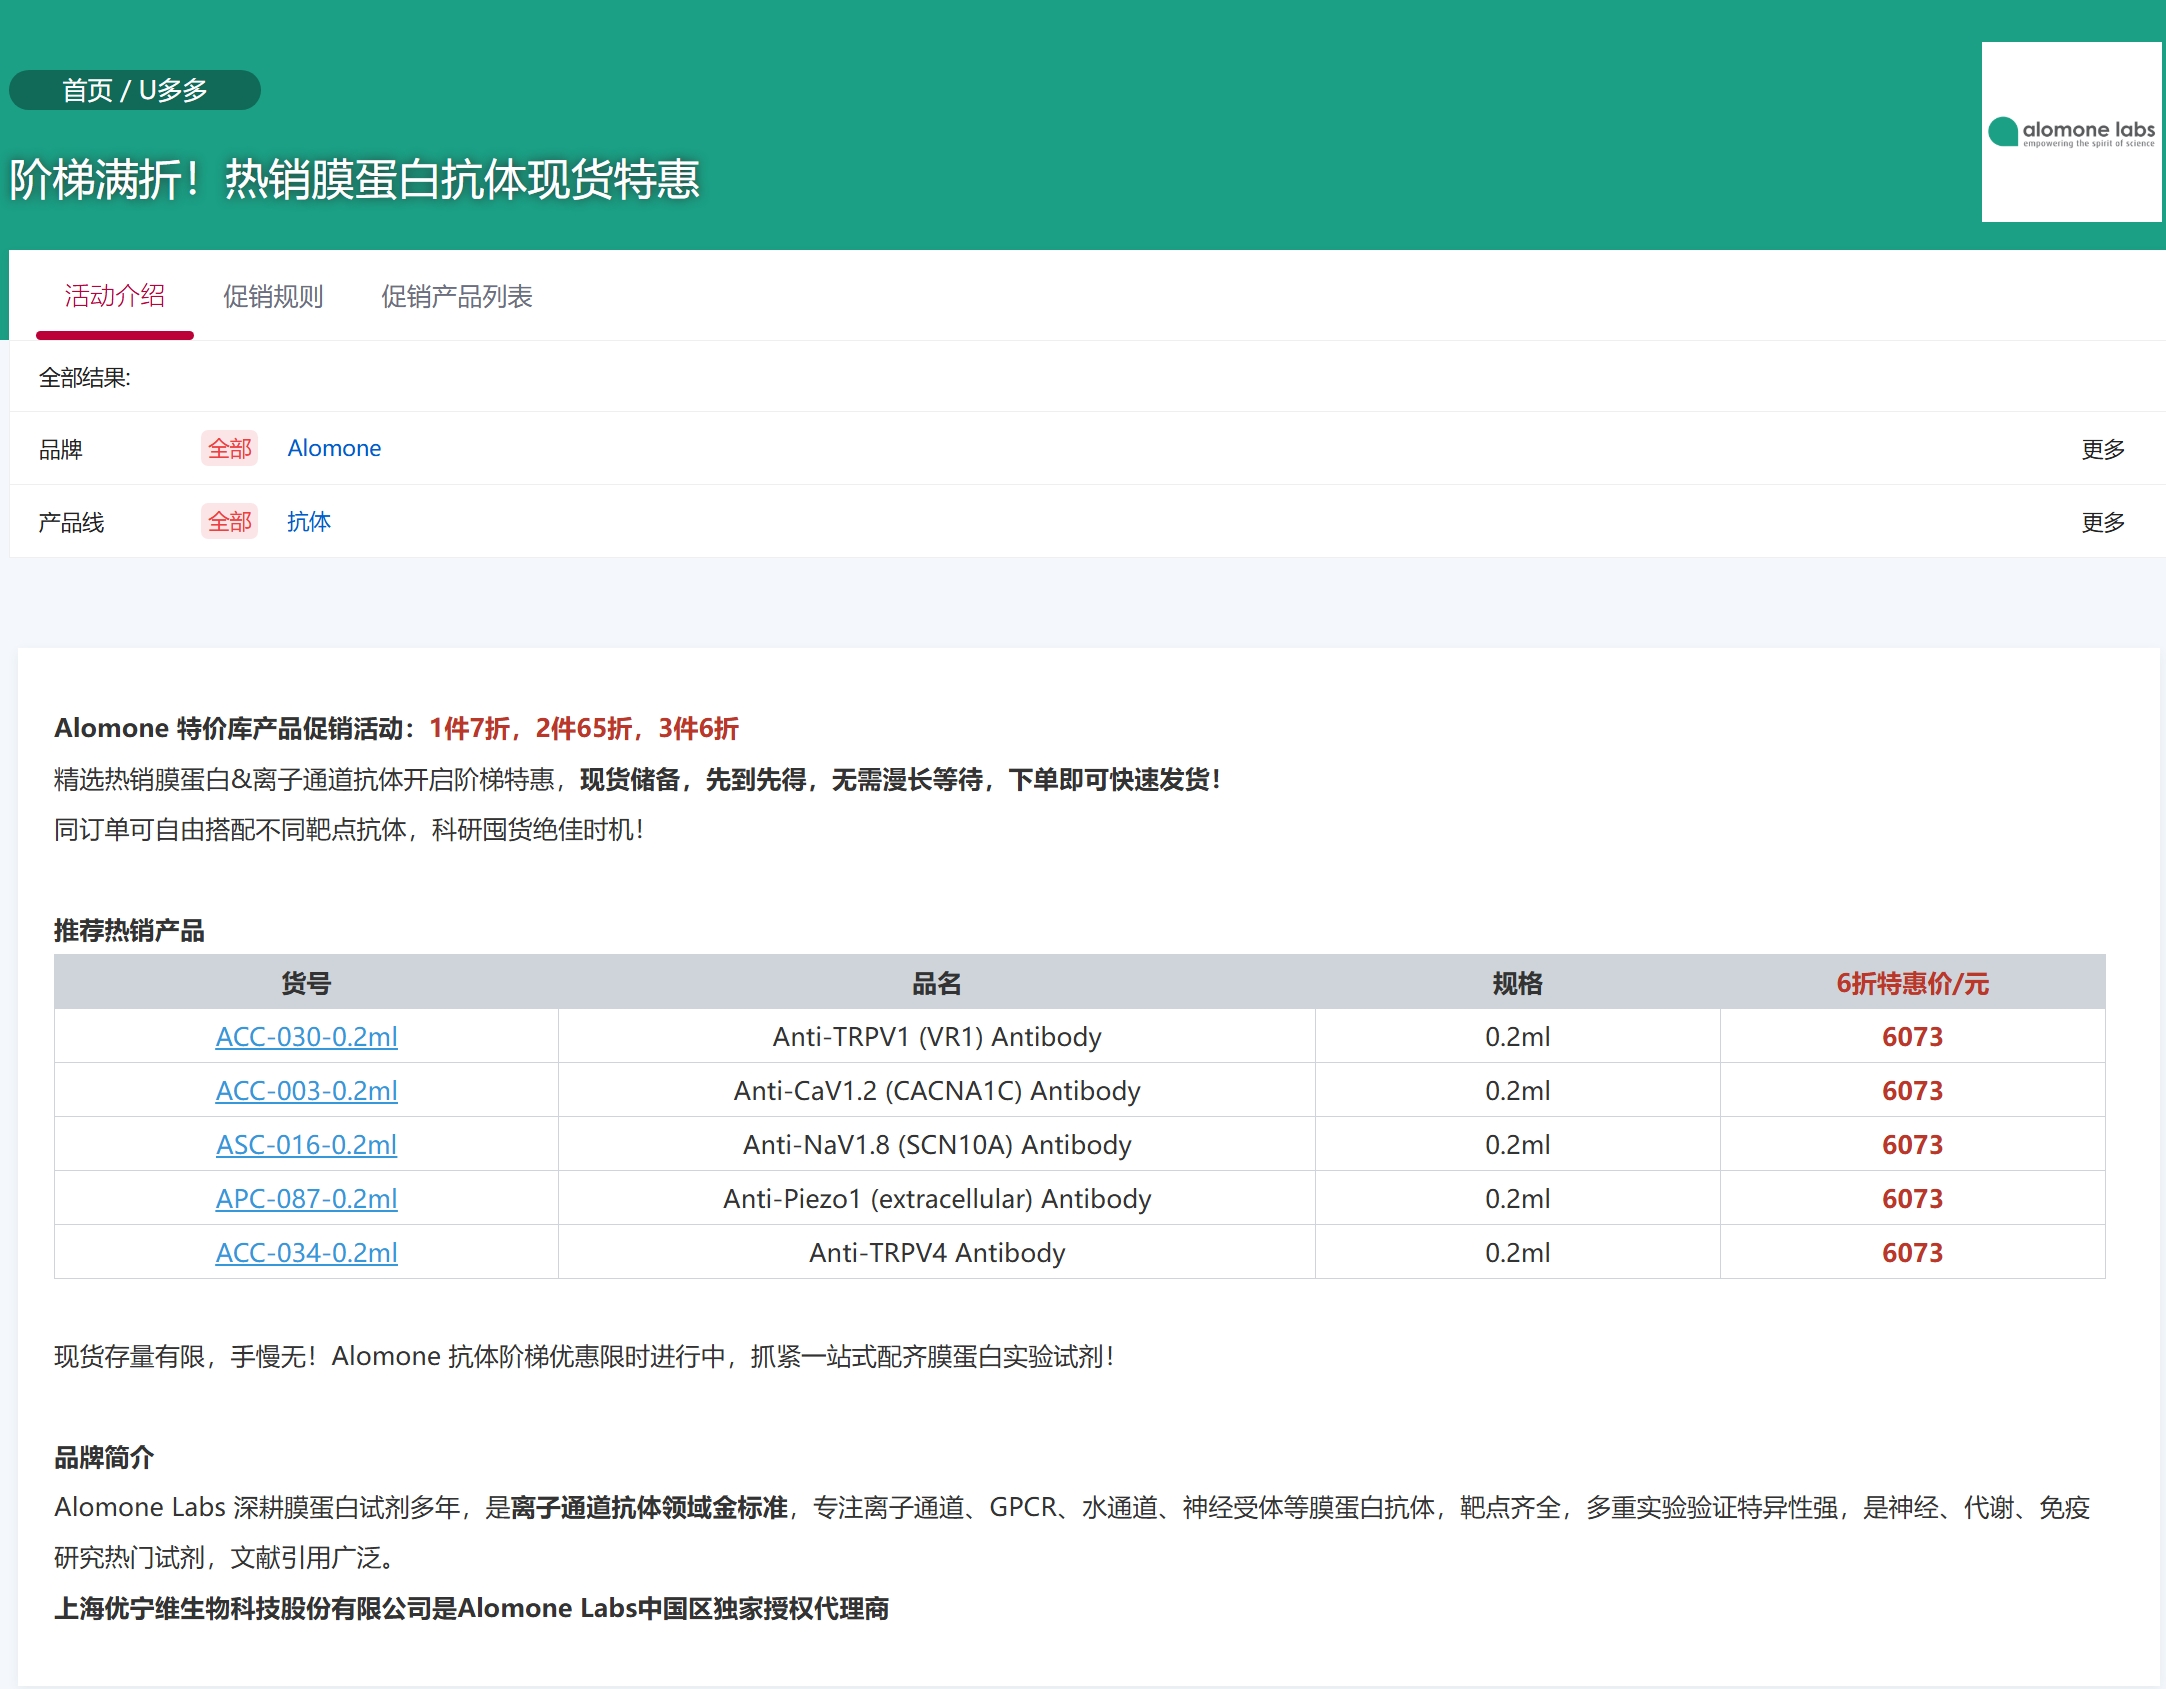Click the 0.2ml spec in ASC-016 row
2166x1689 pixels.
point(1517,1144)
